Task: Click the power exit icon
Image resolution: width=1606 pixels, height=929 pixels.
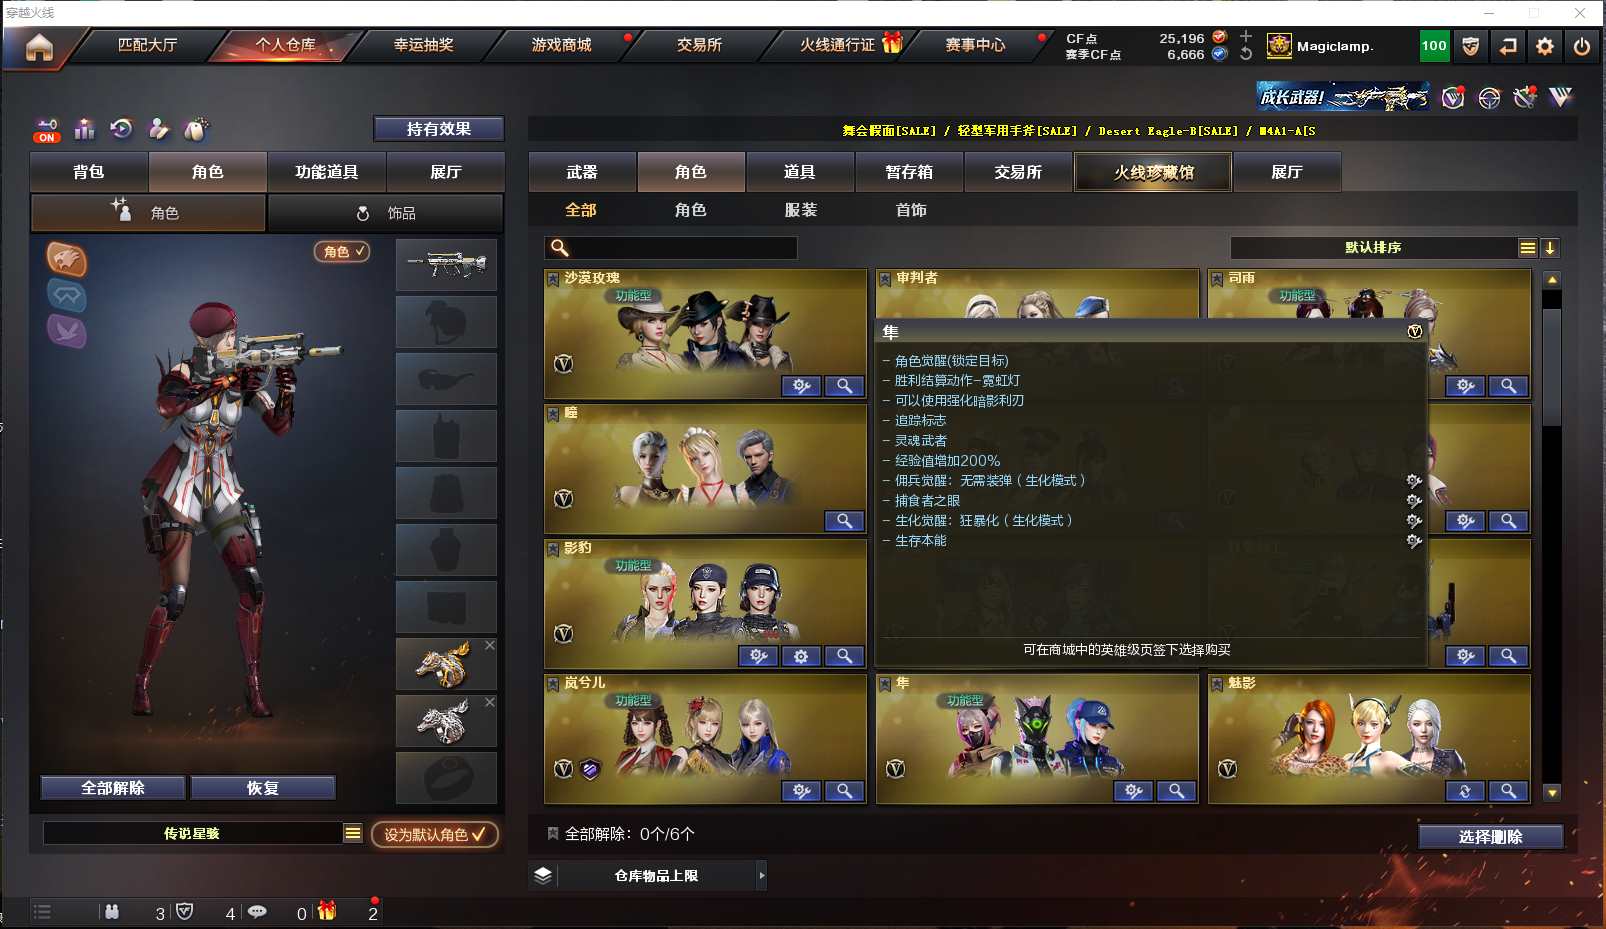Action: click(1582, 46)
